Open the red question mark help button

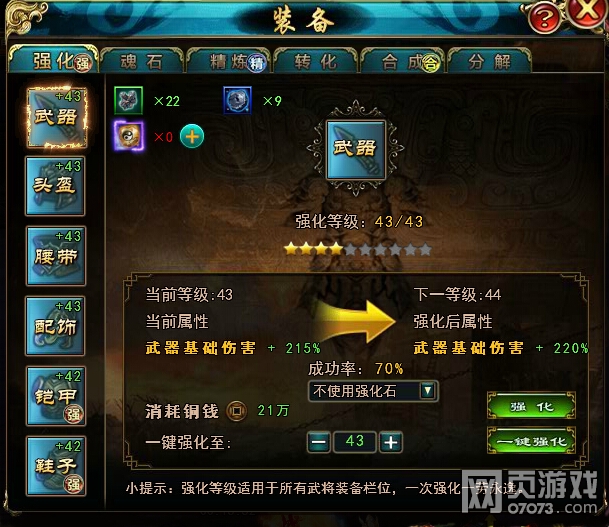[x=545, y=17]
